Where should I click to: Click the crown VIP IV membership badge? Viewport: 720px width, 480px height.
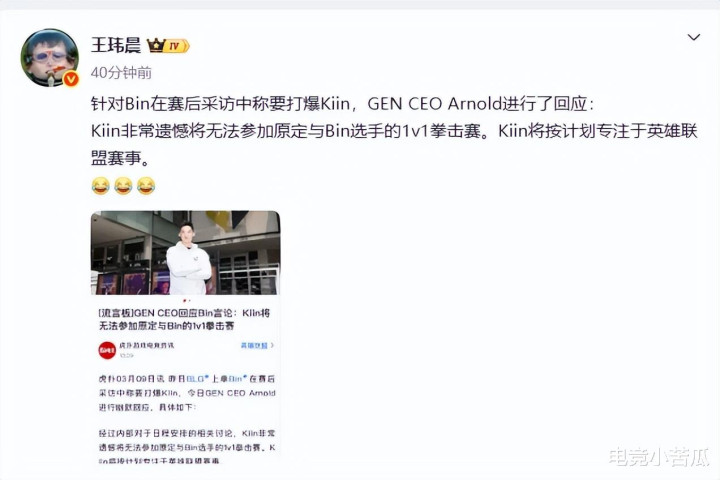168,45
